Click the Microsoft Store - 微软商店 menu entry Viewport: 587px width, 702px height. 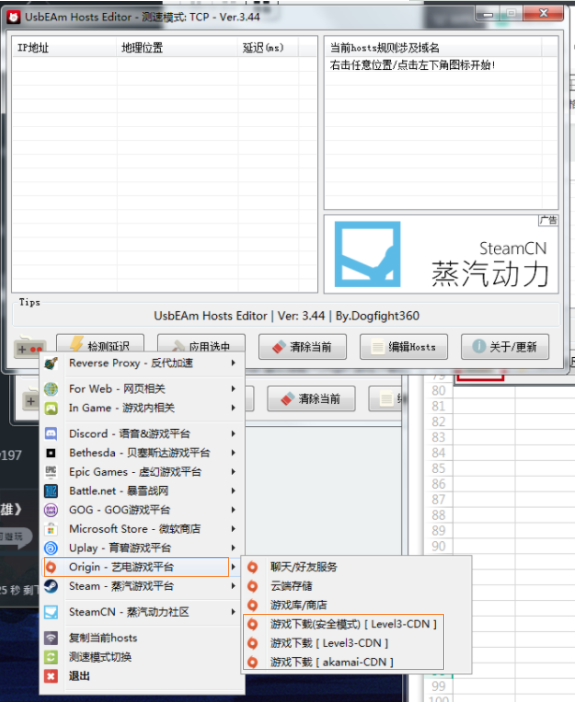pyautogui.click(x=141, y=529)
